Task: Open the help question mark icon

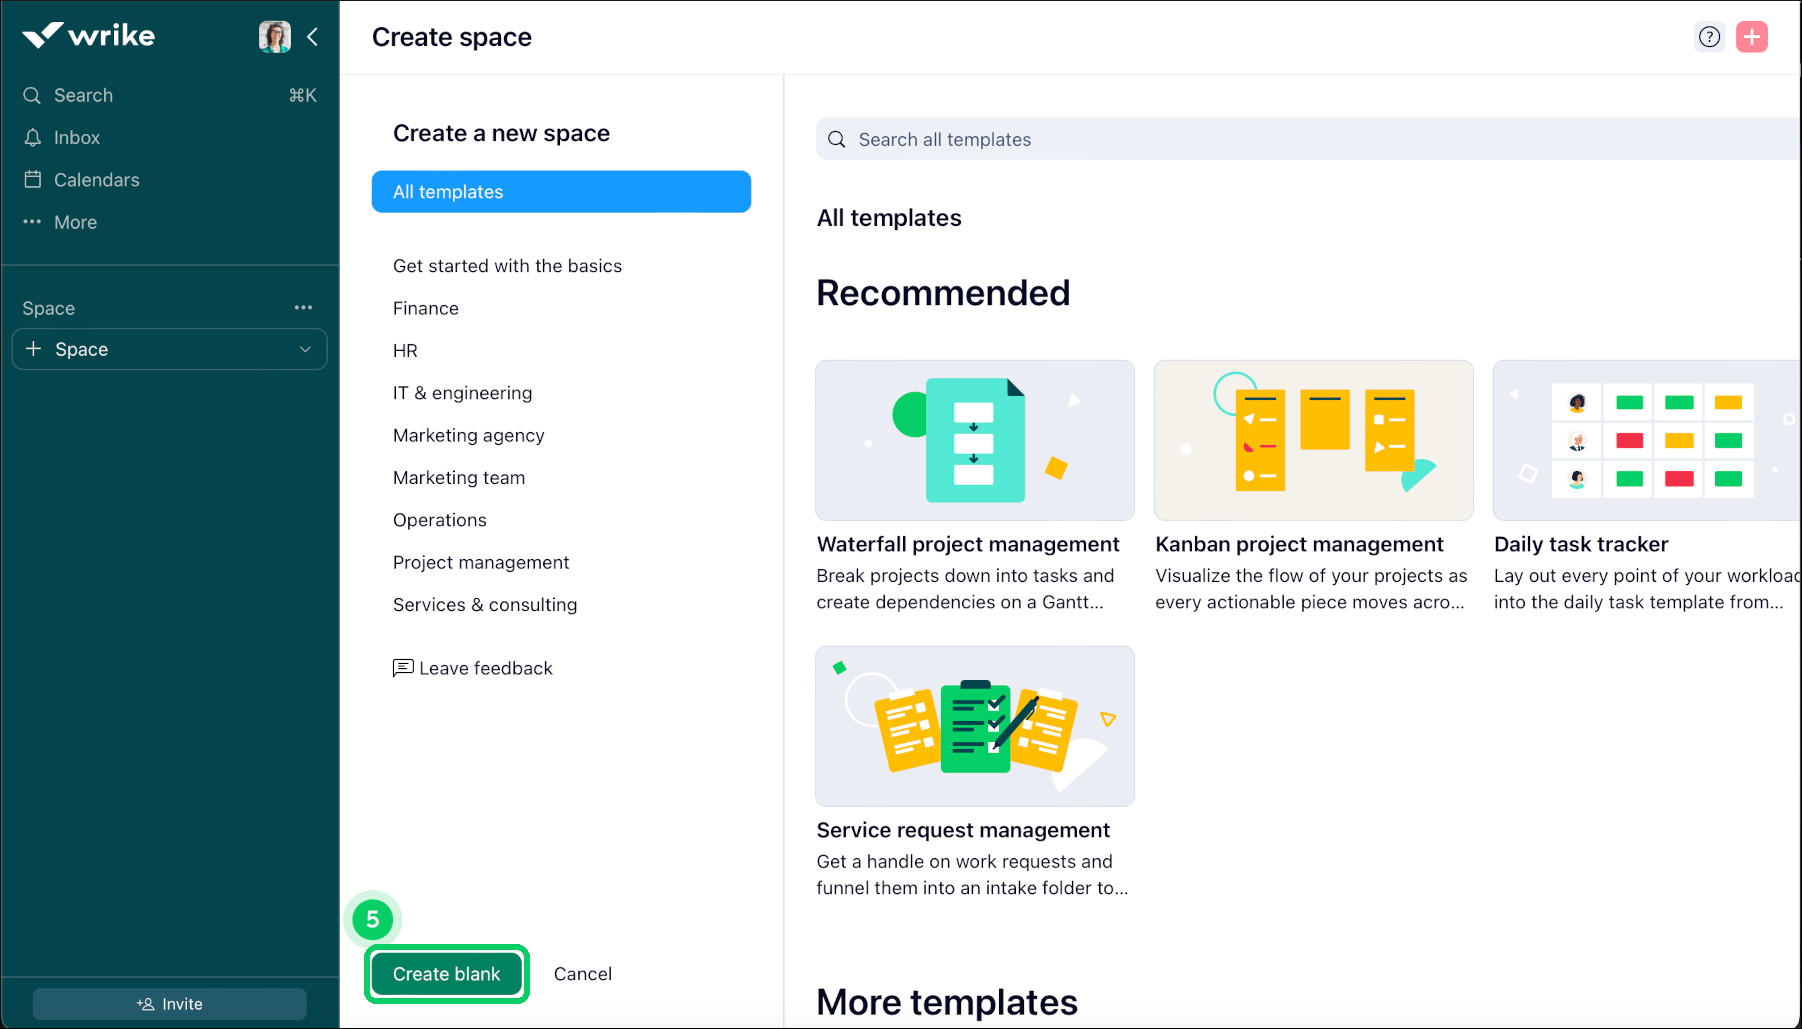Action: [1709, 37]
